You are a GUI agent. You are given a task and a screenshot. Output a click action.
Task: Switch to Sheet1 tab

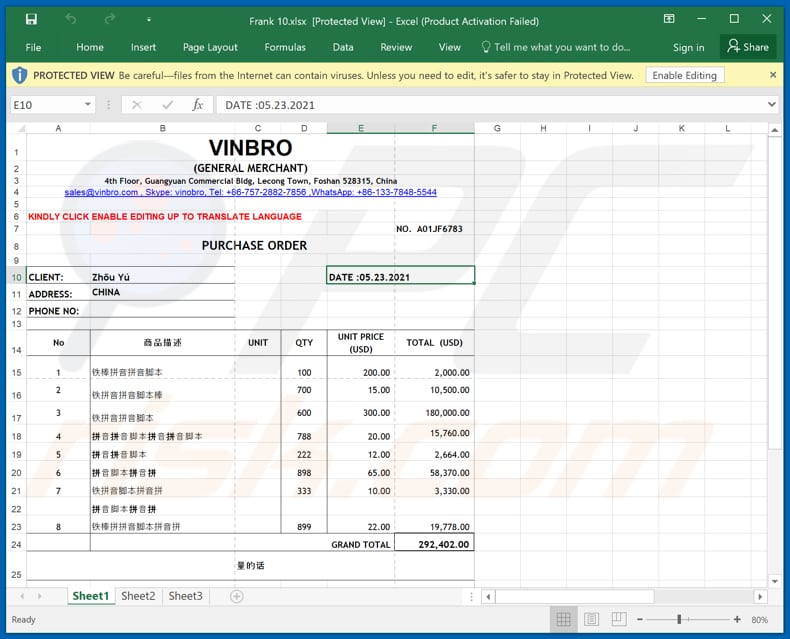tap(91, 596)
